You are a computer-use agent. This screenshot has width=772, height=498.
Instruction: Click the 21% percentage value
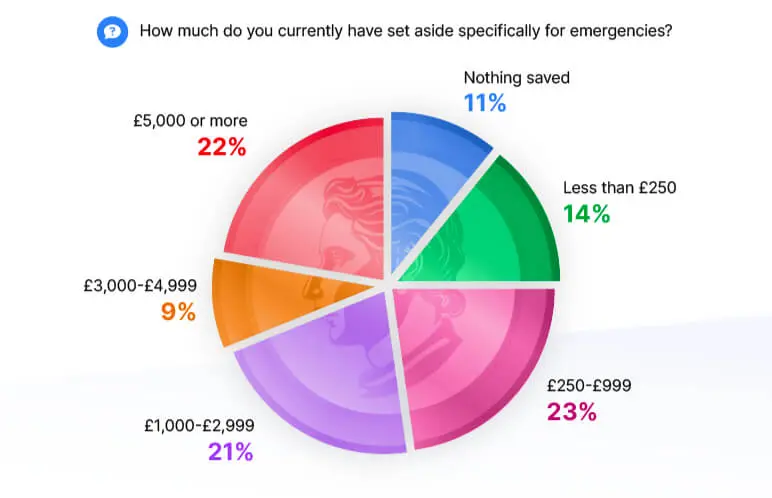point(230,451)
